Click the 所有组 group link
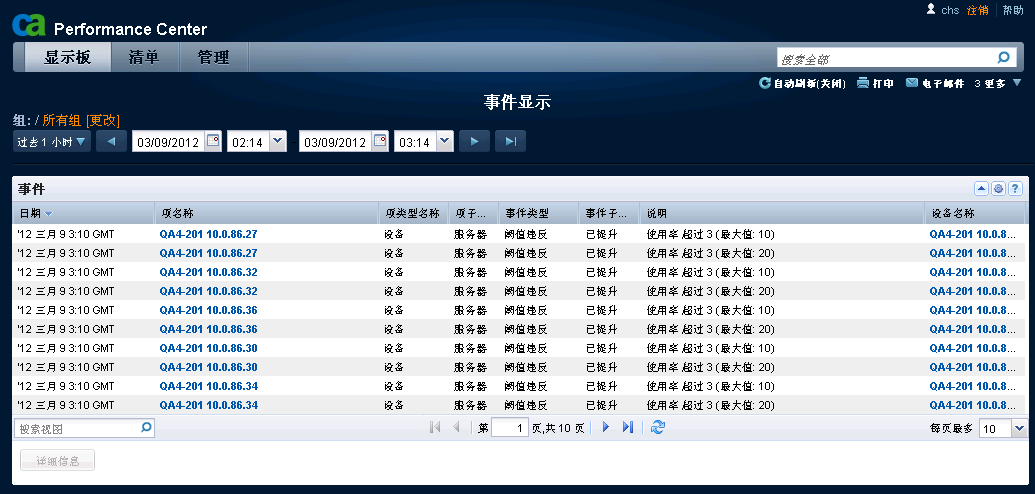 61,120
